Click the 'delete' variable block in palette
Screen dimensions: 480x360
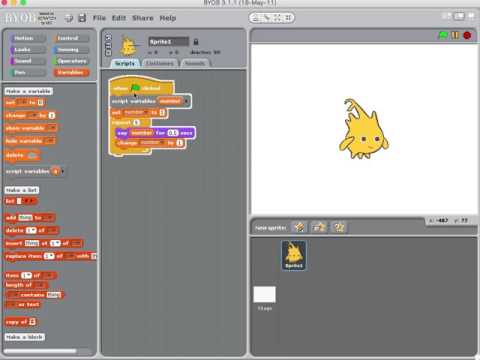22,155
